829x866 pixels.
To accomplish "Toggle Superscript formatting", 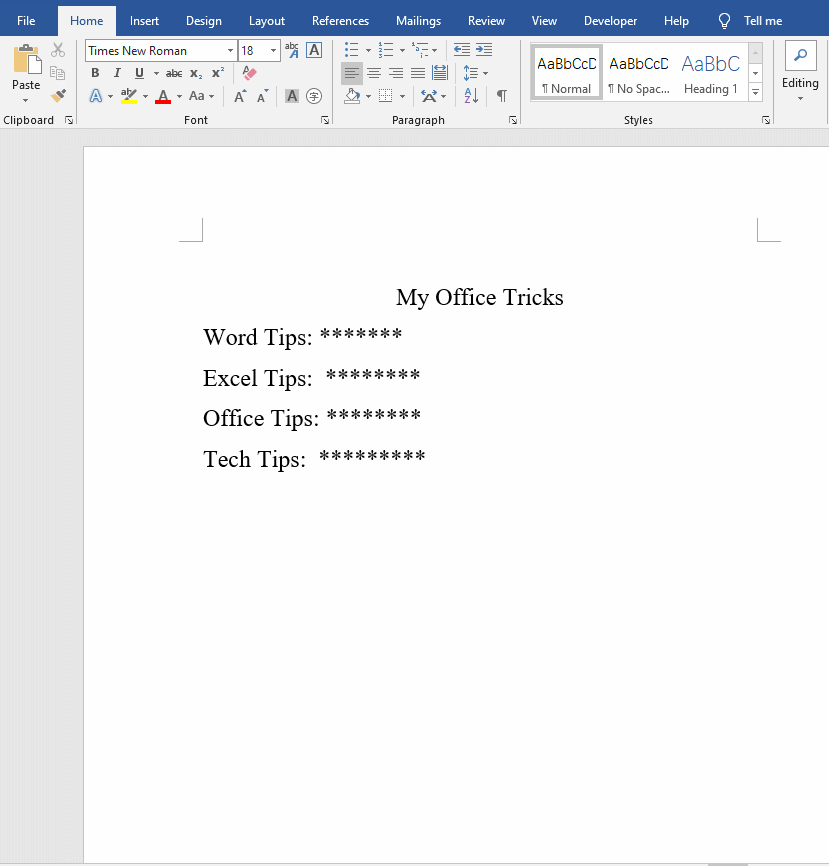I will click(218, 72).
